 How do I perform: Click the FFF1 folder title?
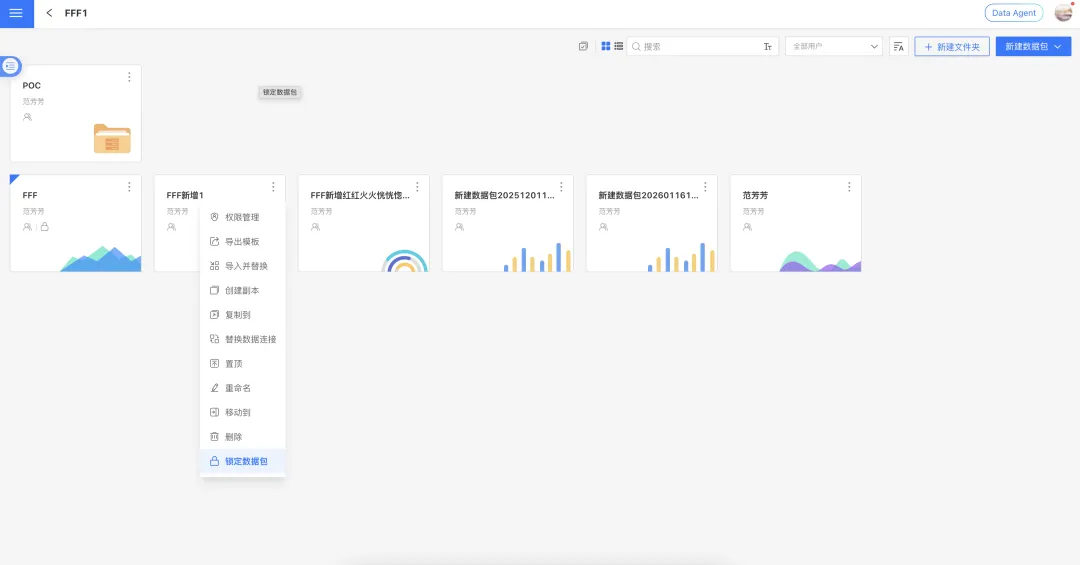pos(76,13)
